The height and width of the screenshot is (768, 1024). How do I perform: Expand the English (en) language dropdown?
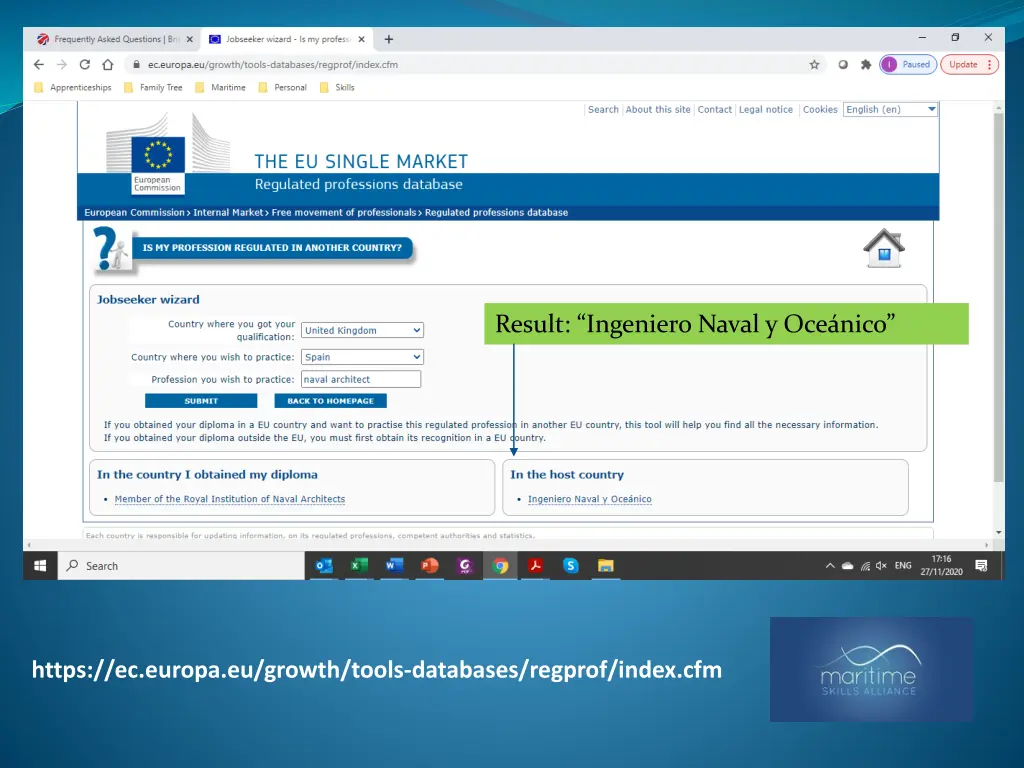coord(891,110)
